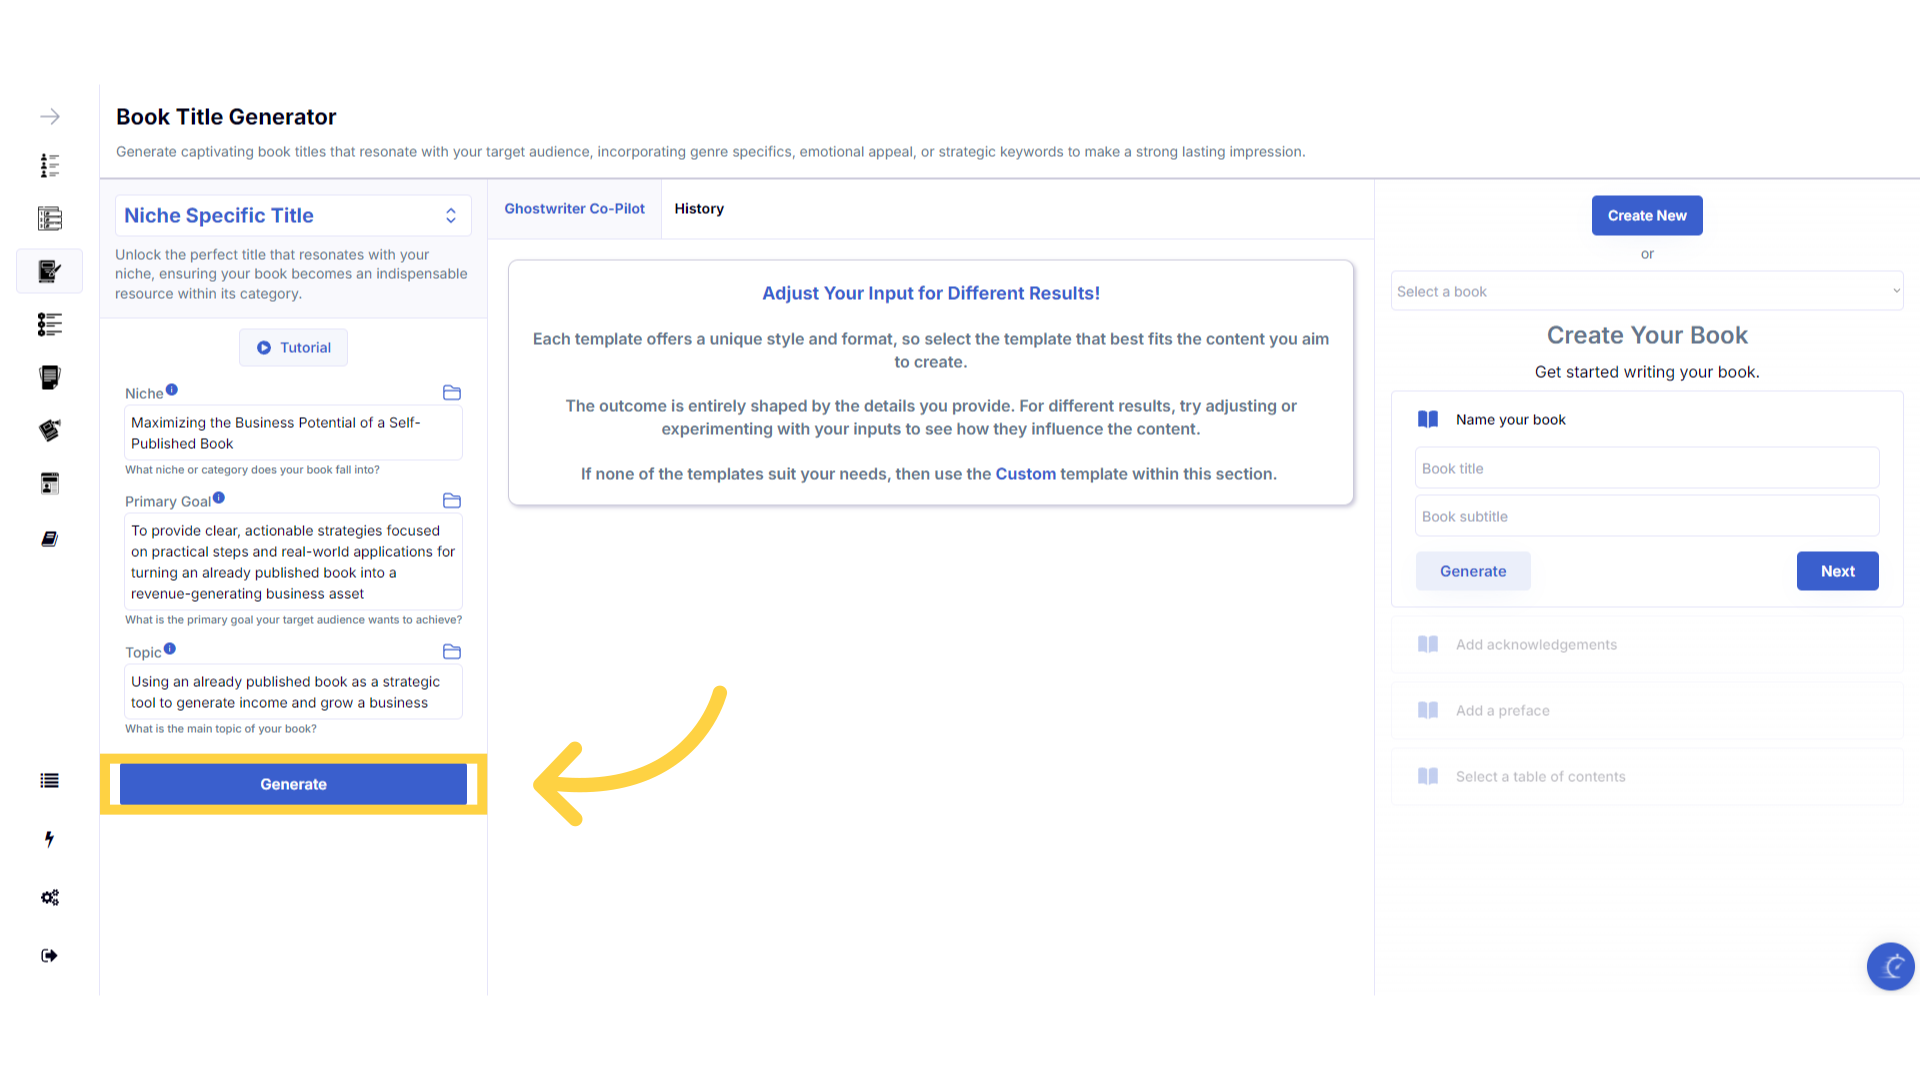Screen dimensions: 1920x1080
Task: Click the book icon in sidebar
Action: tap(49, 539)
